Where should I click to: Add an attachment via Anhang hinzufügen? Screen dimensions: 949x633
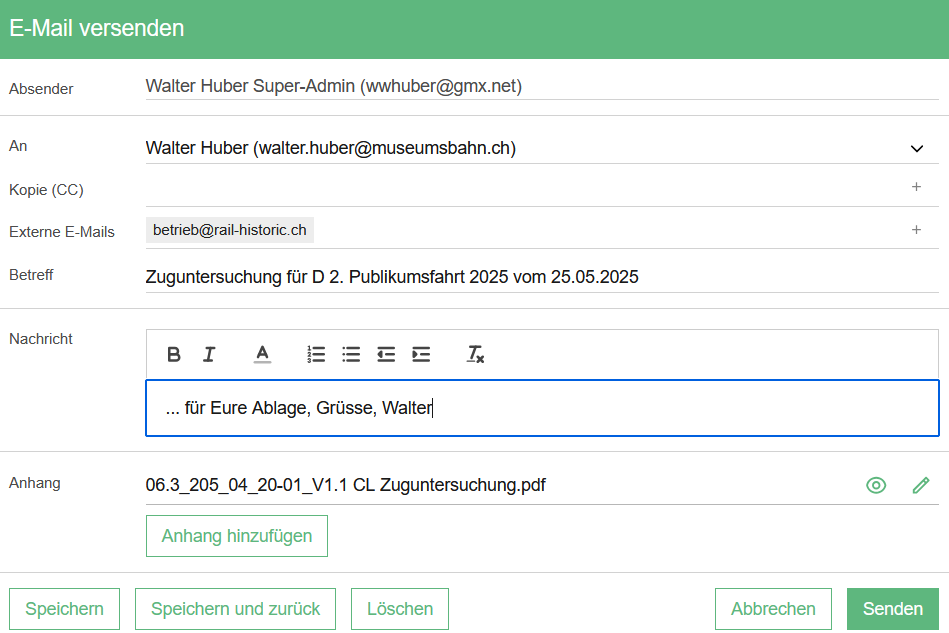click(x=236, y=536)
